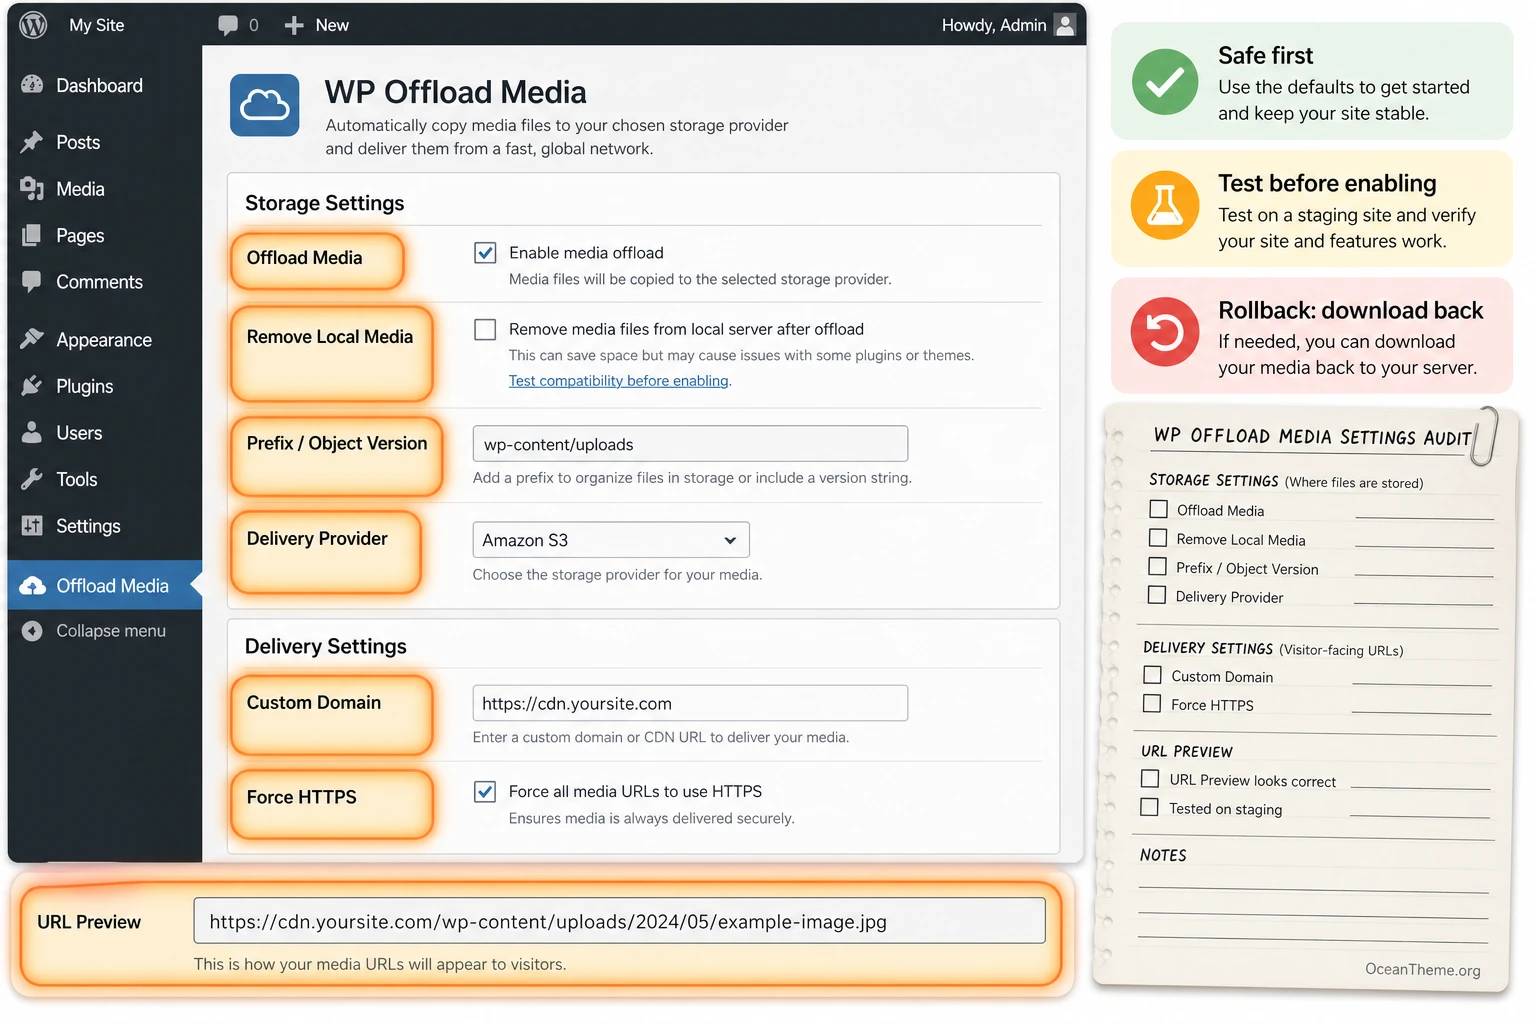Open the Dashboard menu item

point(105,85)
